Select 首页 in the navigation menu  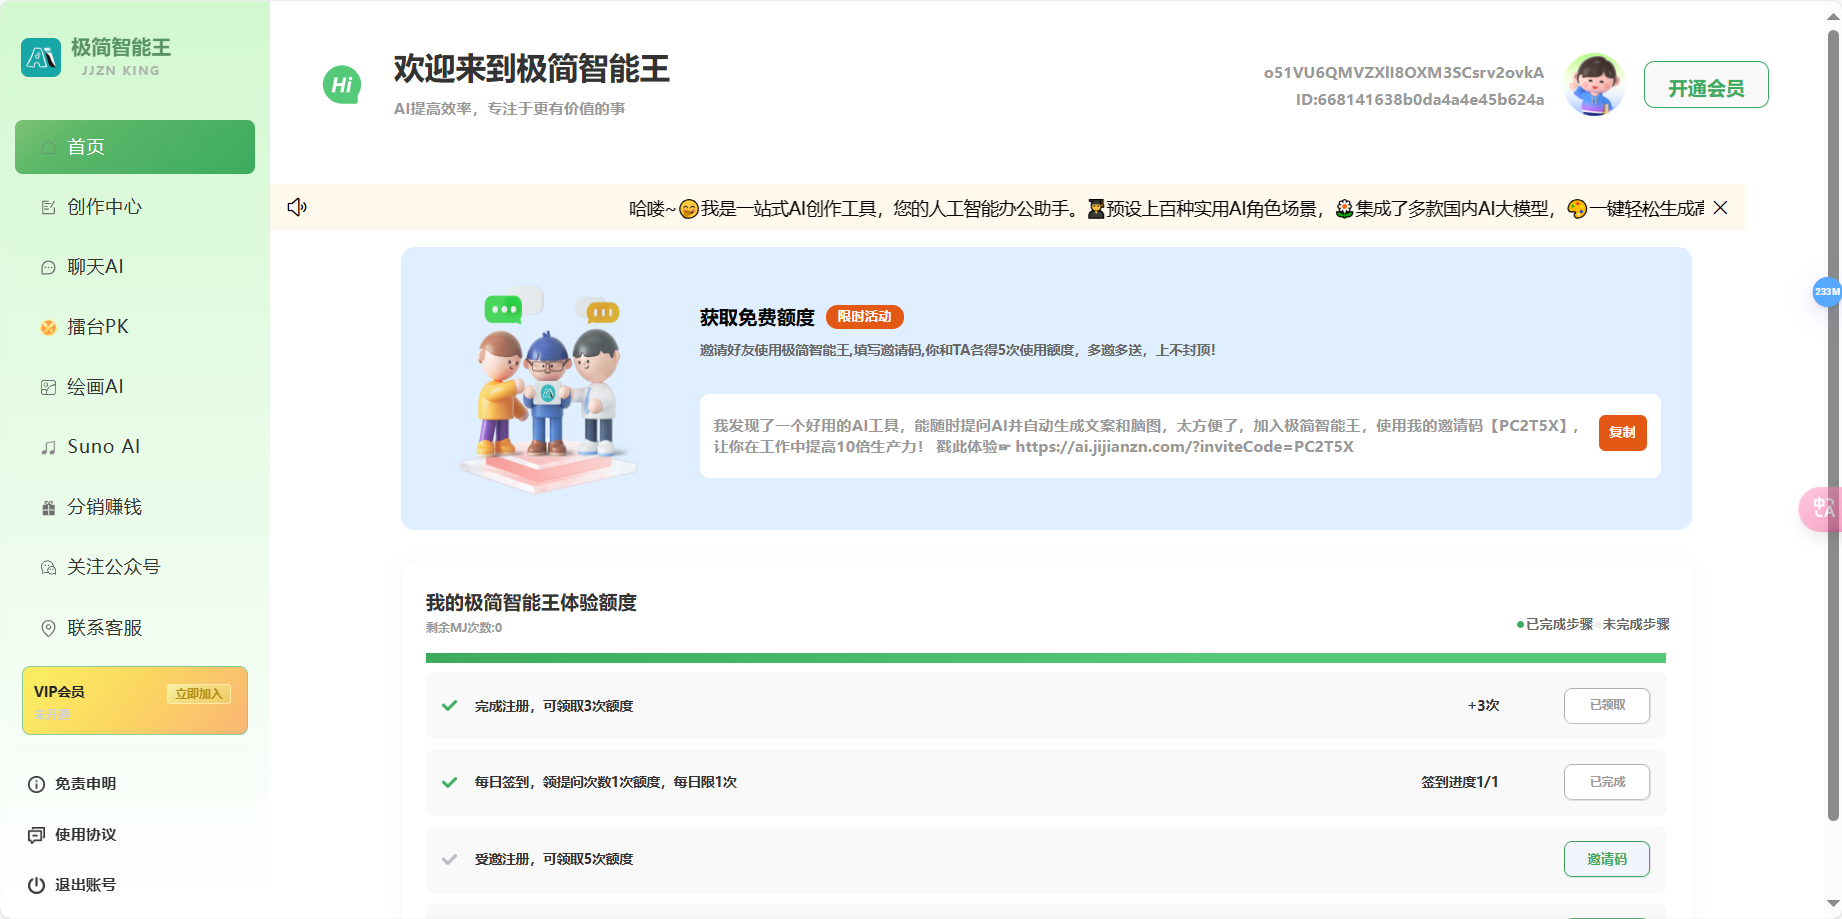[x=85, y=146]
